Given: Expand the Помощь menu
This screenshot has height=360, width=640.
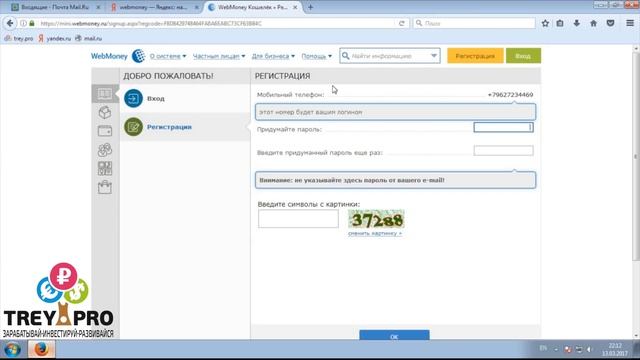Looking at the screenshot, I should click(316, 56).
